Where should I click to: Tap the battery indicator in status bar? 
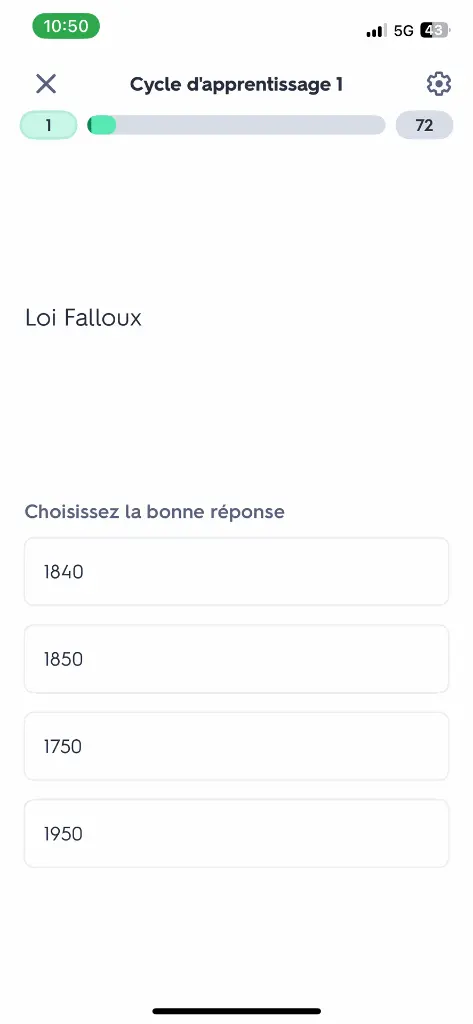coord(434,30)
